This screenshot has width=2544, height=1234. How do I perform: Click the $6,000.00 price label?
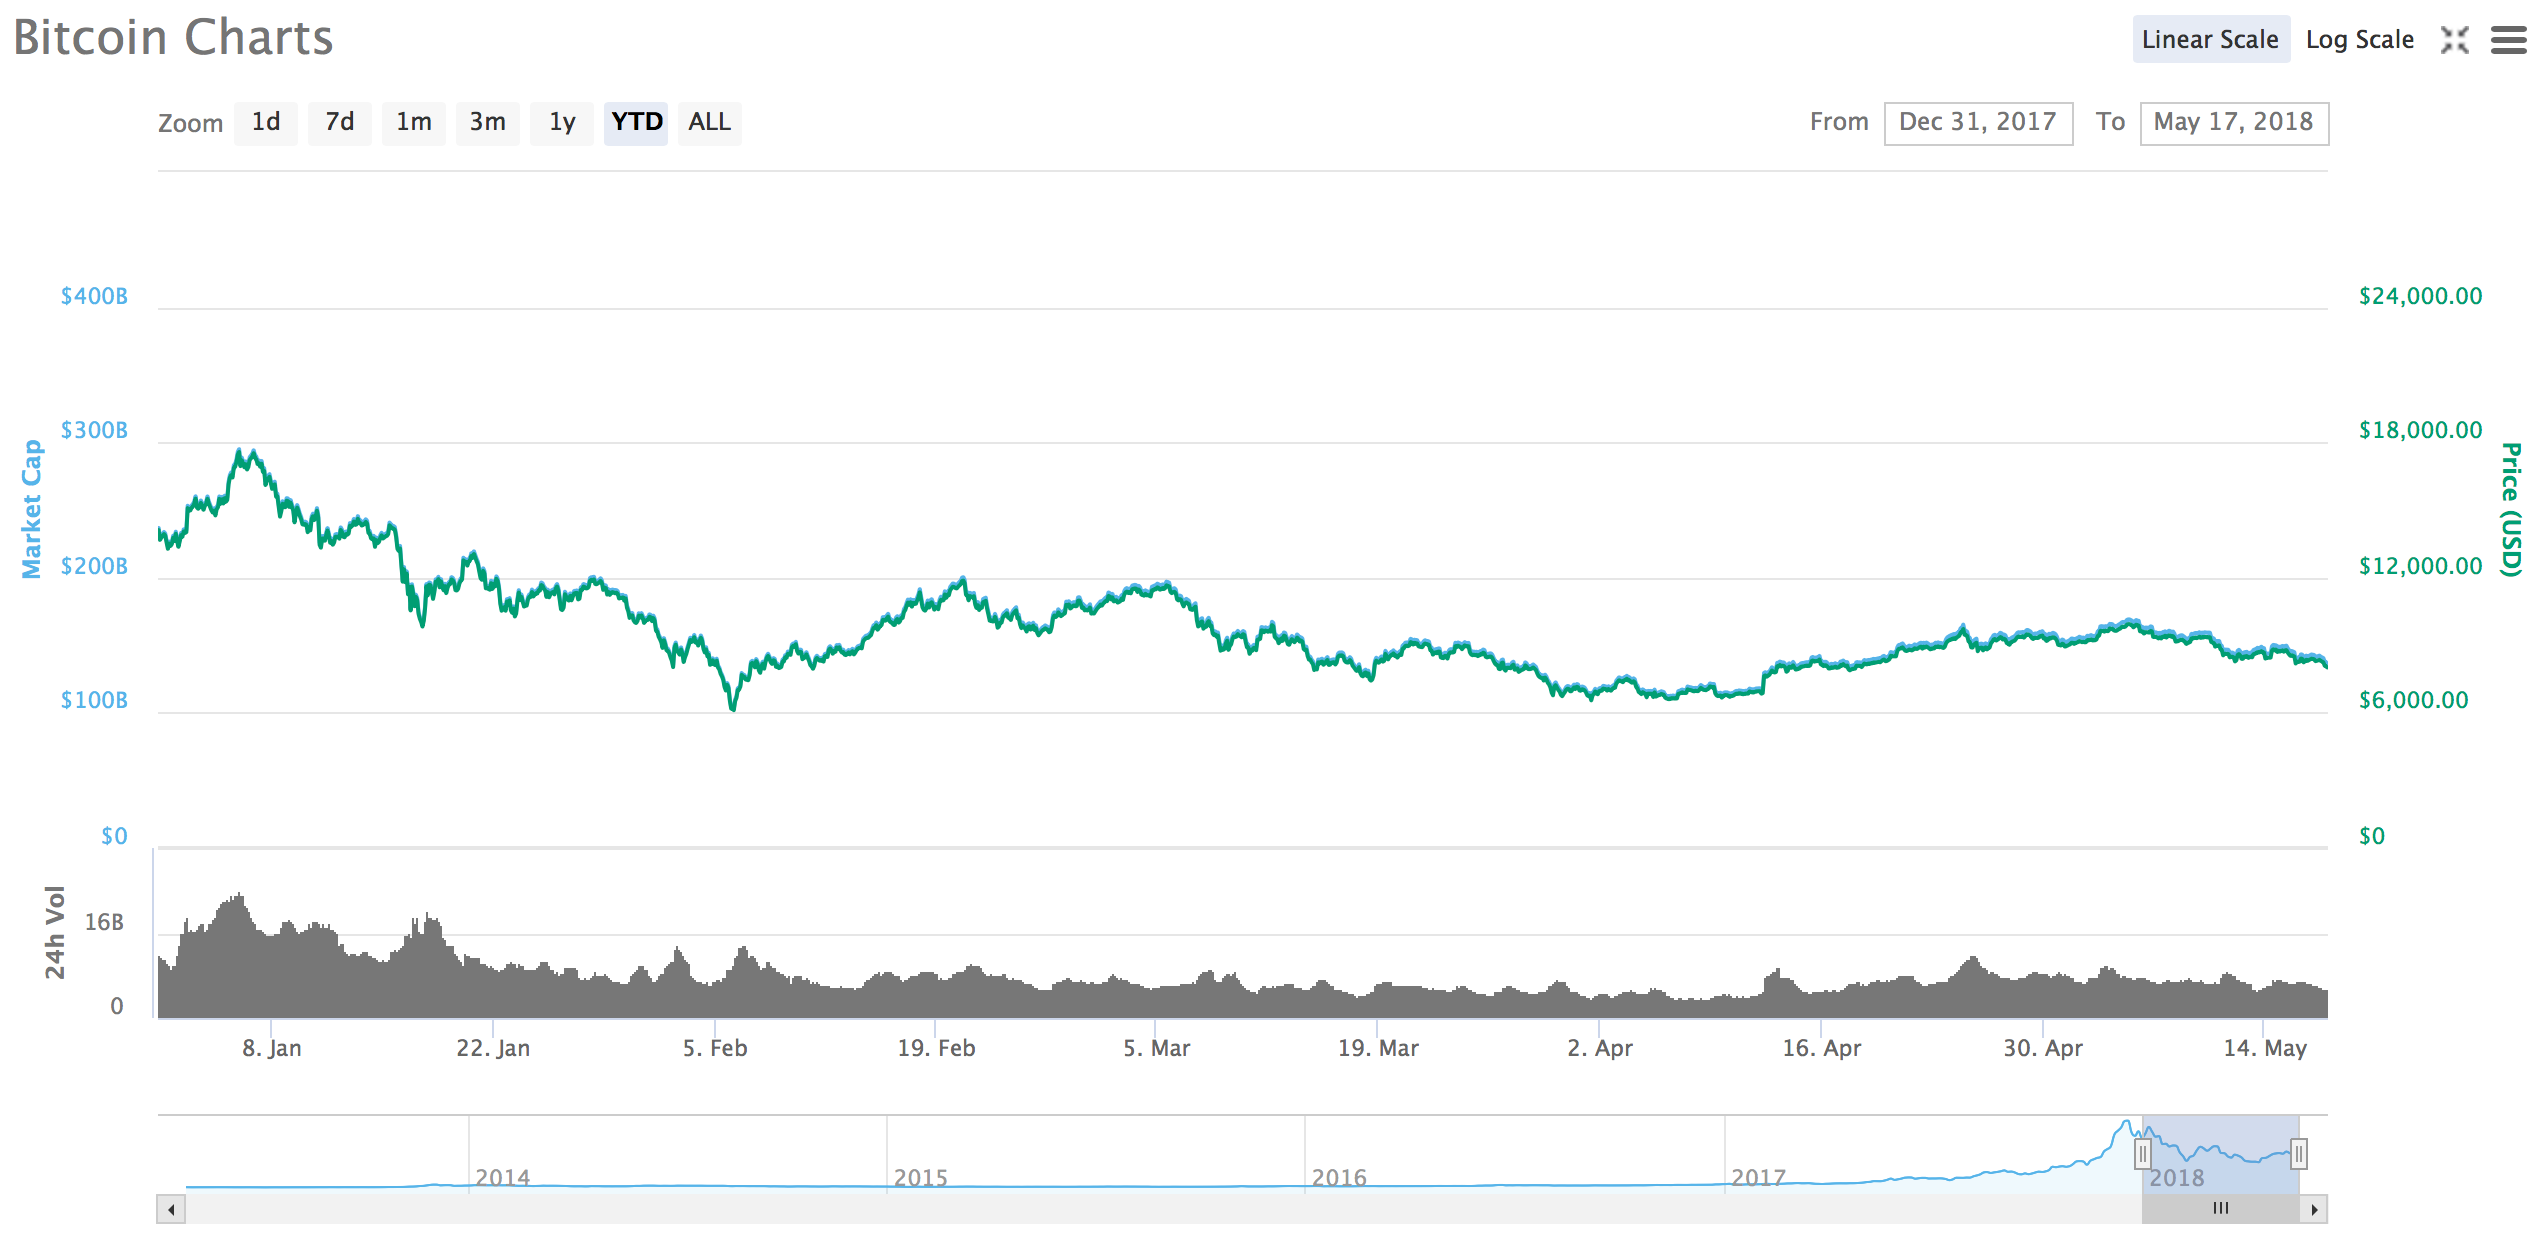point(2413,700)
